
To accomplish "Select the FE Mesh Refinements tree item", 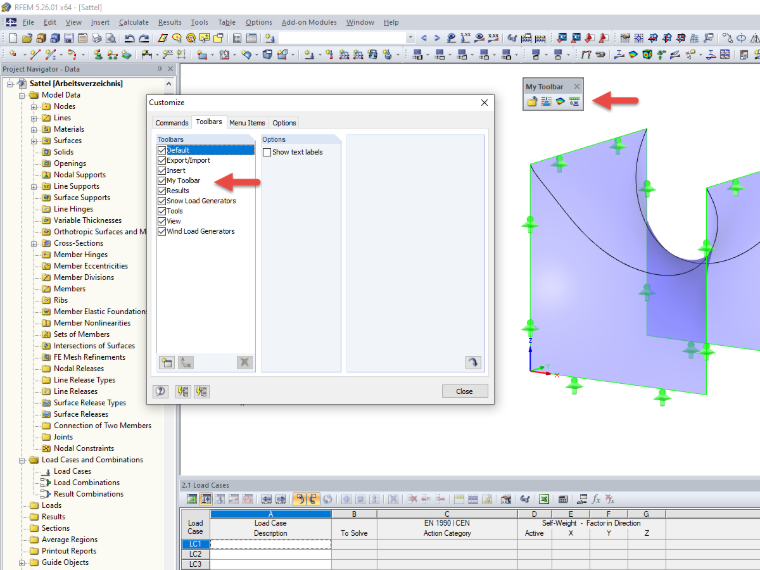I will 89,357.
